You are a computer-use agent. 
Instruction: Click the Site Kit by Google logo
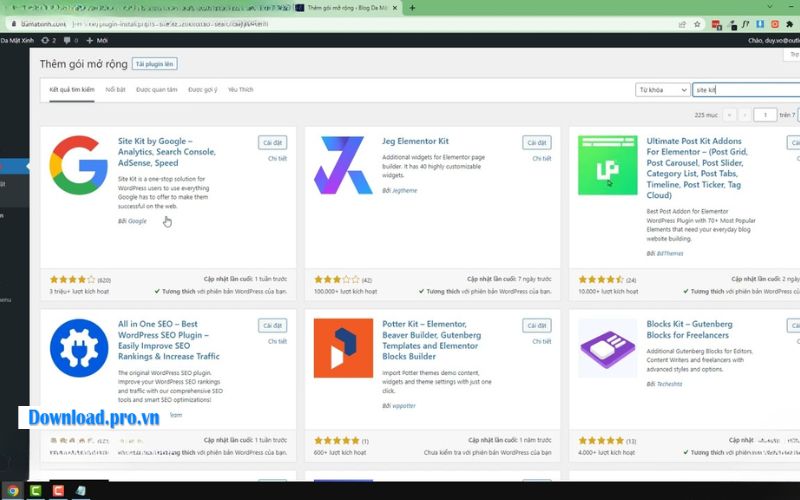(x=79, y=165)
